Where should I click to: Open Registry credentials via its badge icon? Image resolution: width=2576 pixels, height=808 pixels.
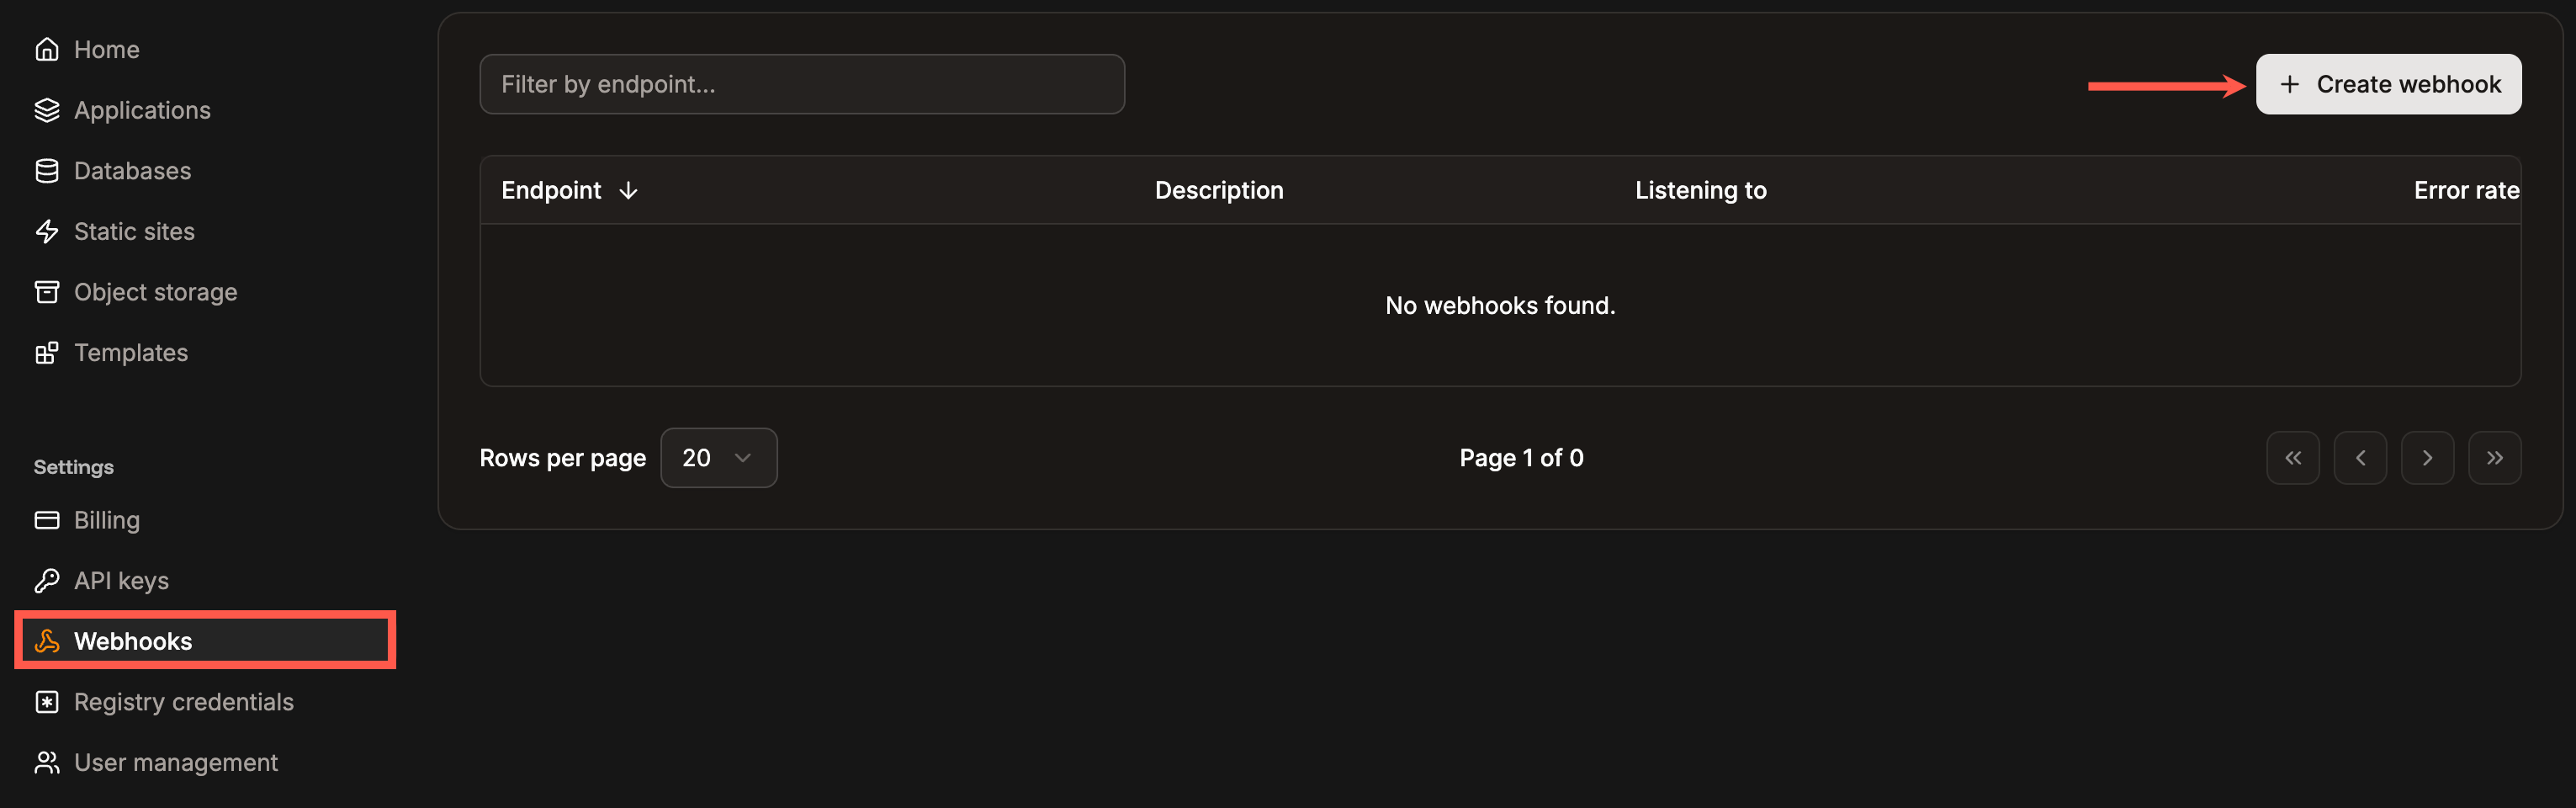(x=46, y=701)
